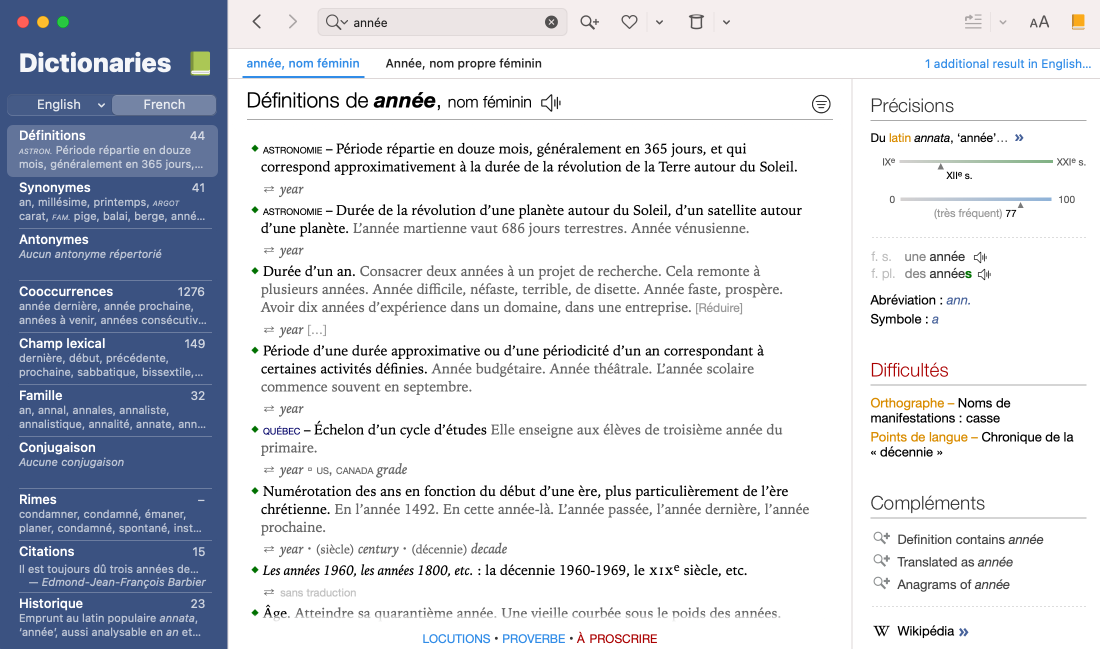Click '1 additional result in English' link
Viewport: 1100px width, 649px height.
(x=1007, y=64)
